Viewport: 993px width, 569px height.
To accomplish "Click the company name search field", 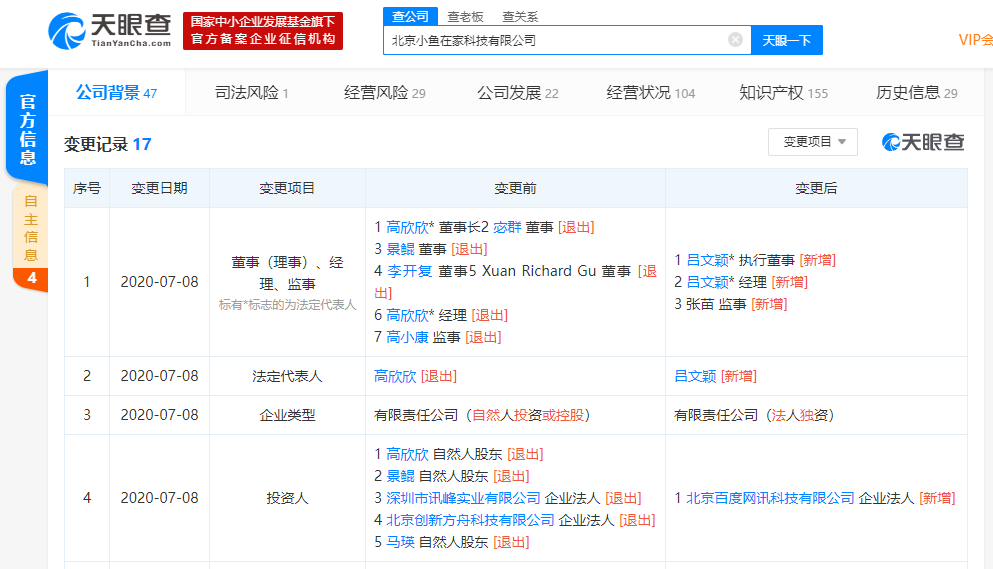I will [555, 40].
